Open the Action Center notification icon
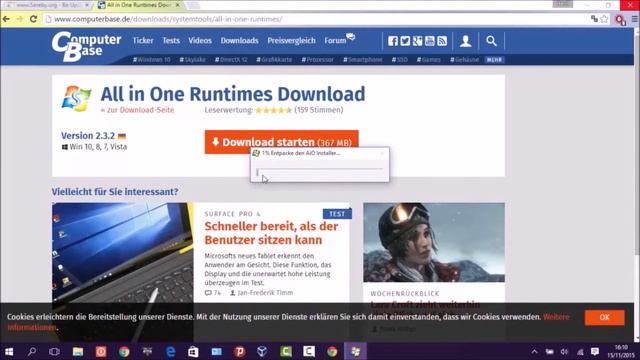 pyautogui.click(x=595, y=351)
